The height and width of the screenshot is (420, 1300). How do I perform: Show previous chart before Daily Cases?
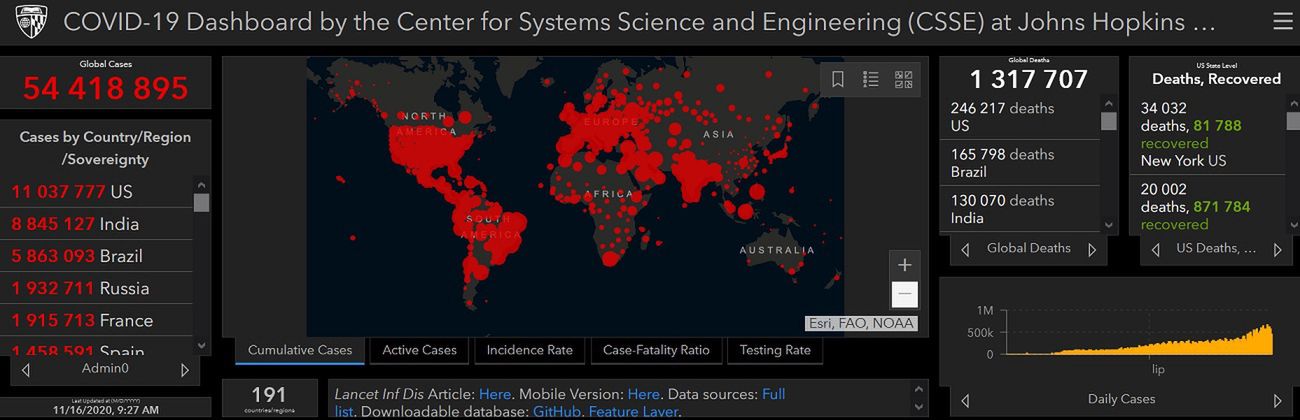(x=965, y=401)
